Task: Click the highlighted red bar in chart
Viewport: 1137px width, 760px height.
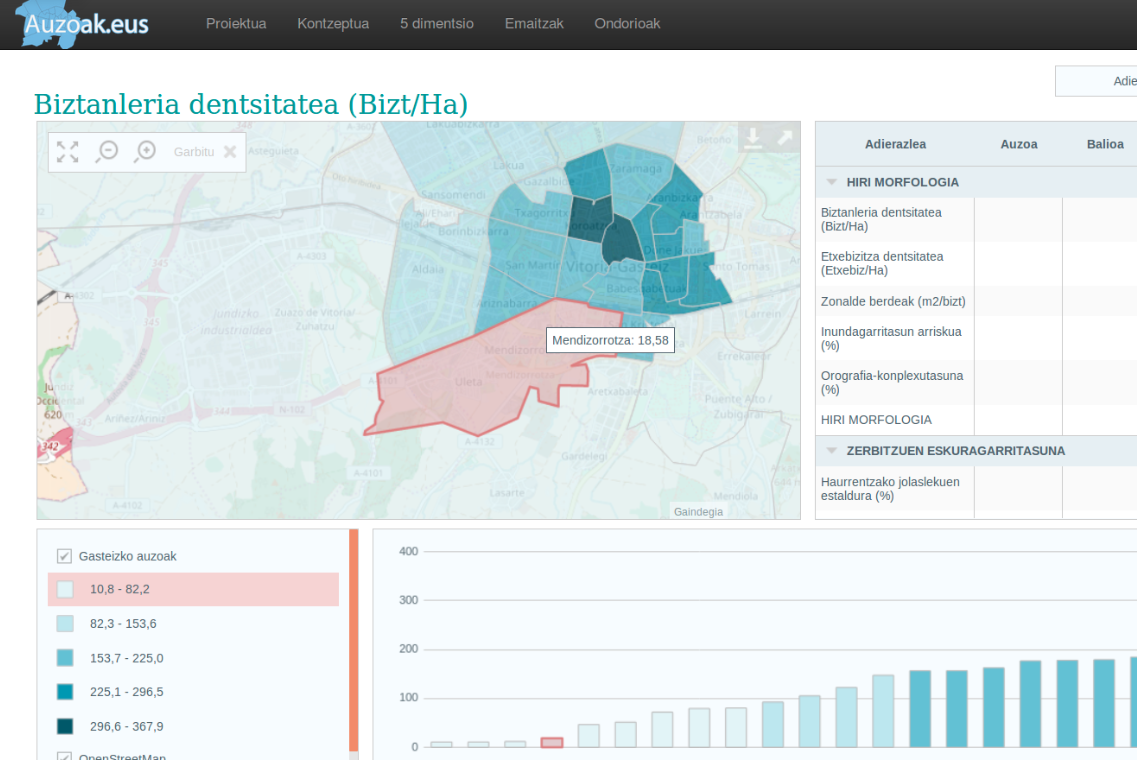Action: (x=552, y=742)
